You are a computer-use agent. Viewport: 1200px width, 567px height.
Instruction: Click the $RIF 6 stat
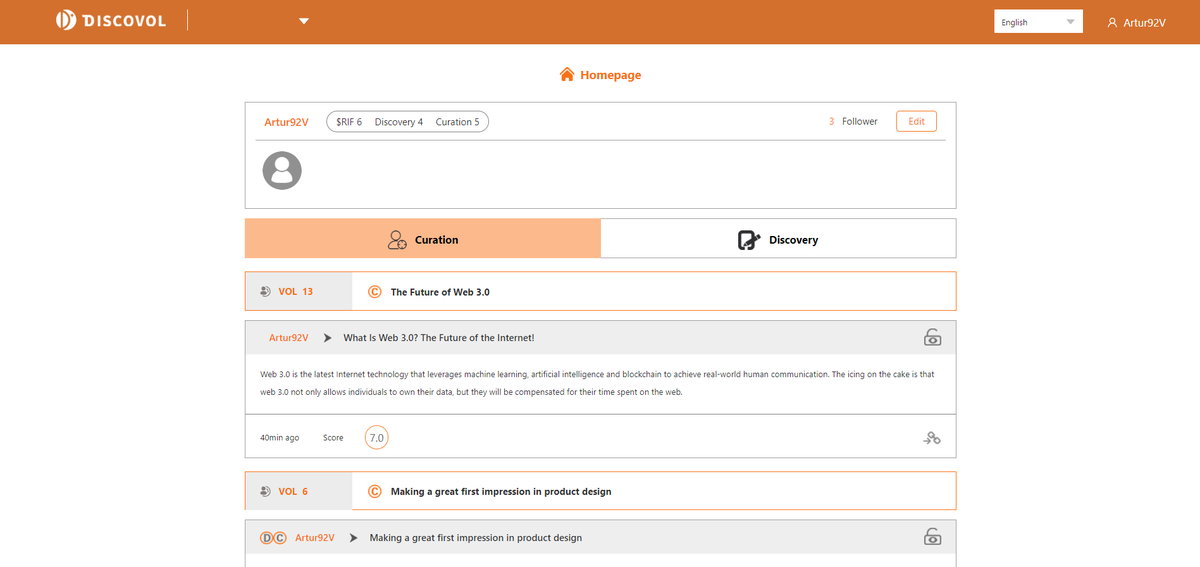pos(349,122)
